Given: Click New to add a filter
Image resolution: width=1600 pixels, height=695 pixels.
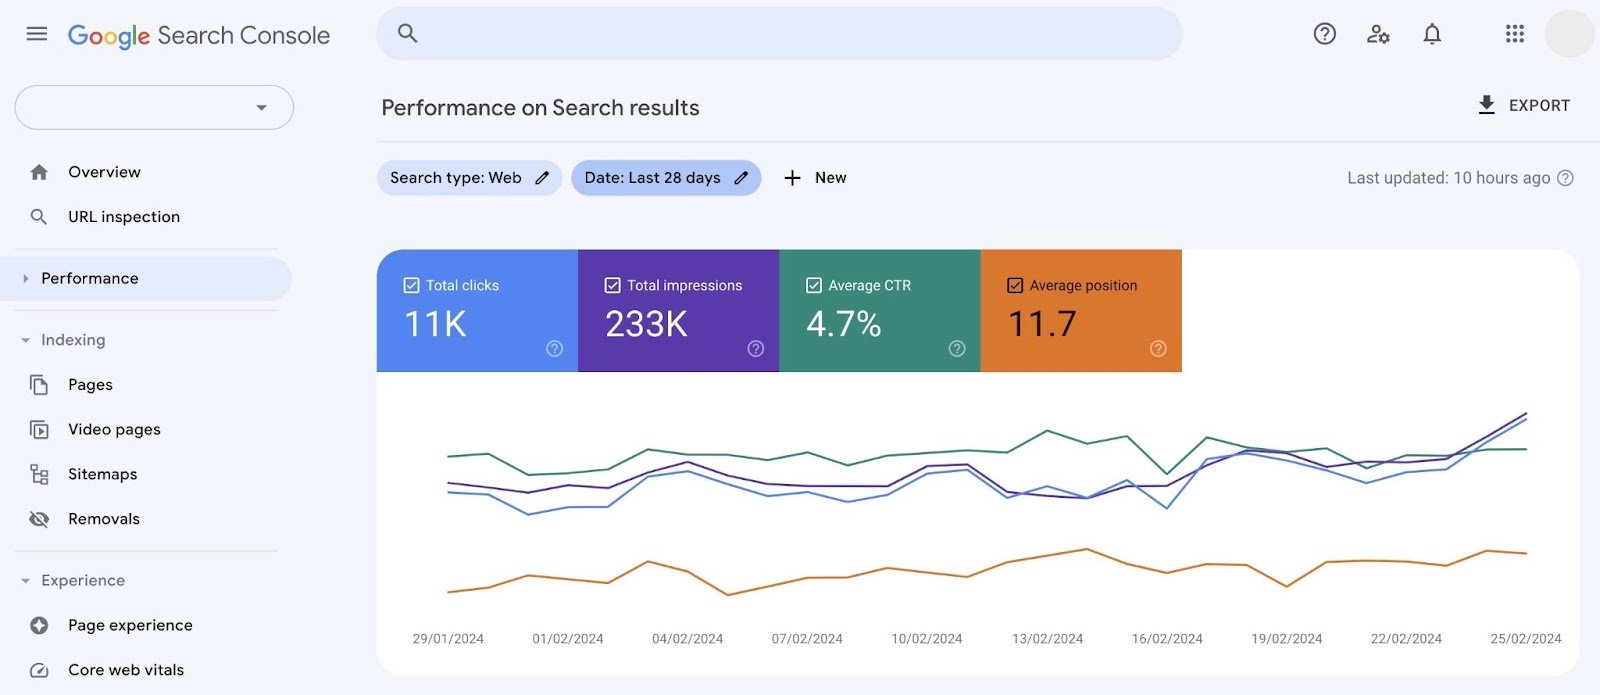Looking at the screenshot, I should click(830, 178).
